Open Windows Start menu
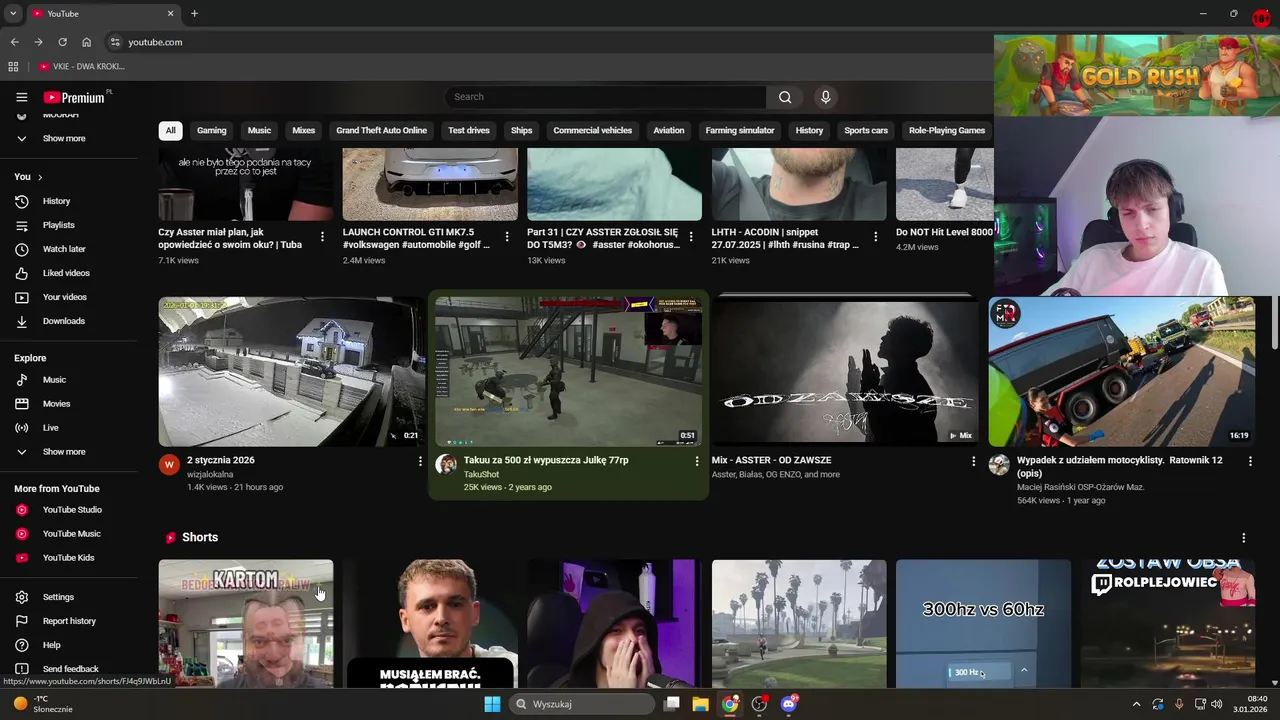Image resolution: width=1280 pixels, height=720 pixels. click(x=492, y=704)
